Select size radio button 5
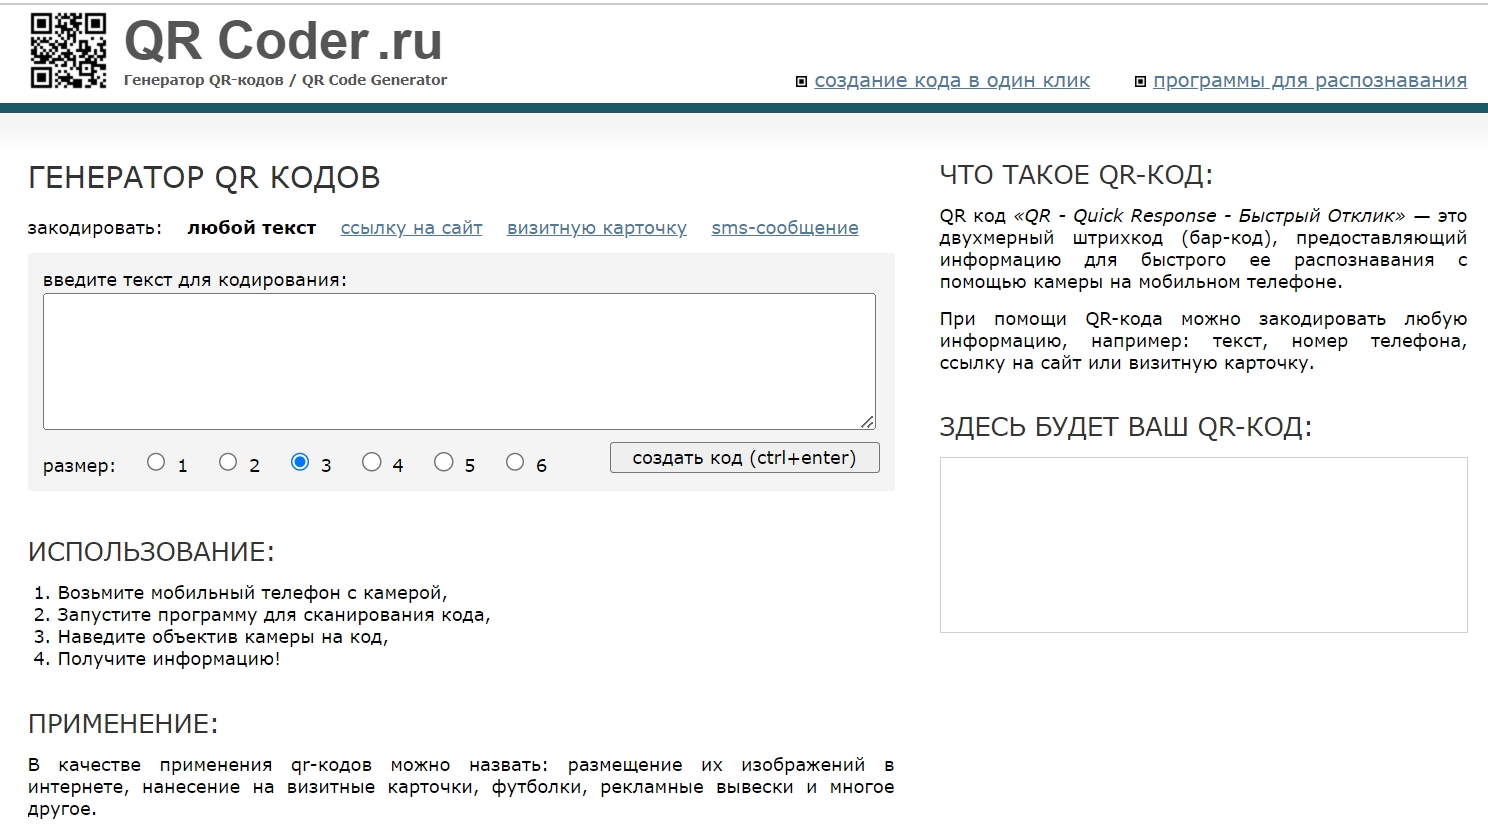 click(444, 462)
